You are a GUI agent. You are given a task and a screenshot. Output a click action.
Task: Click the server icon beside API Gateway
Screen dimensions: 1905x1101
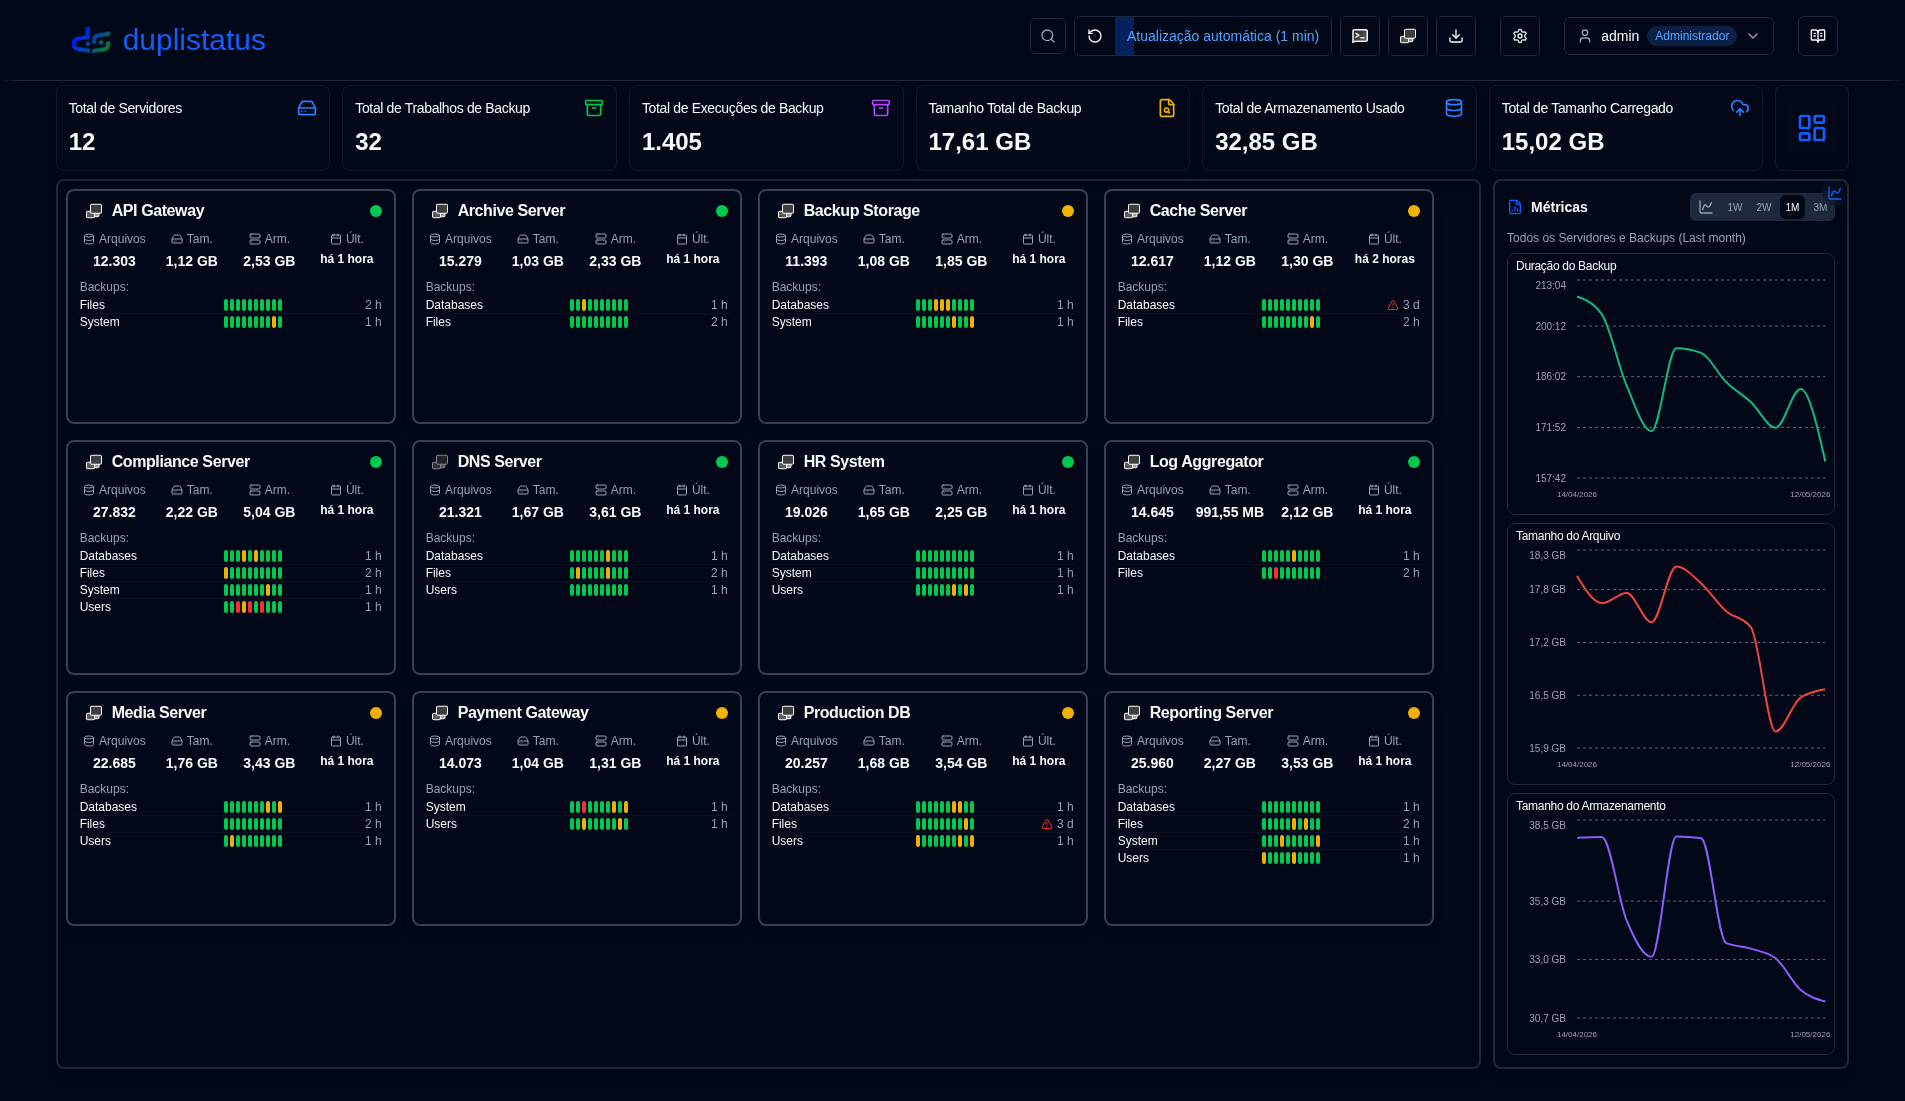click(x=94, y=211)
